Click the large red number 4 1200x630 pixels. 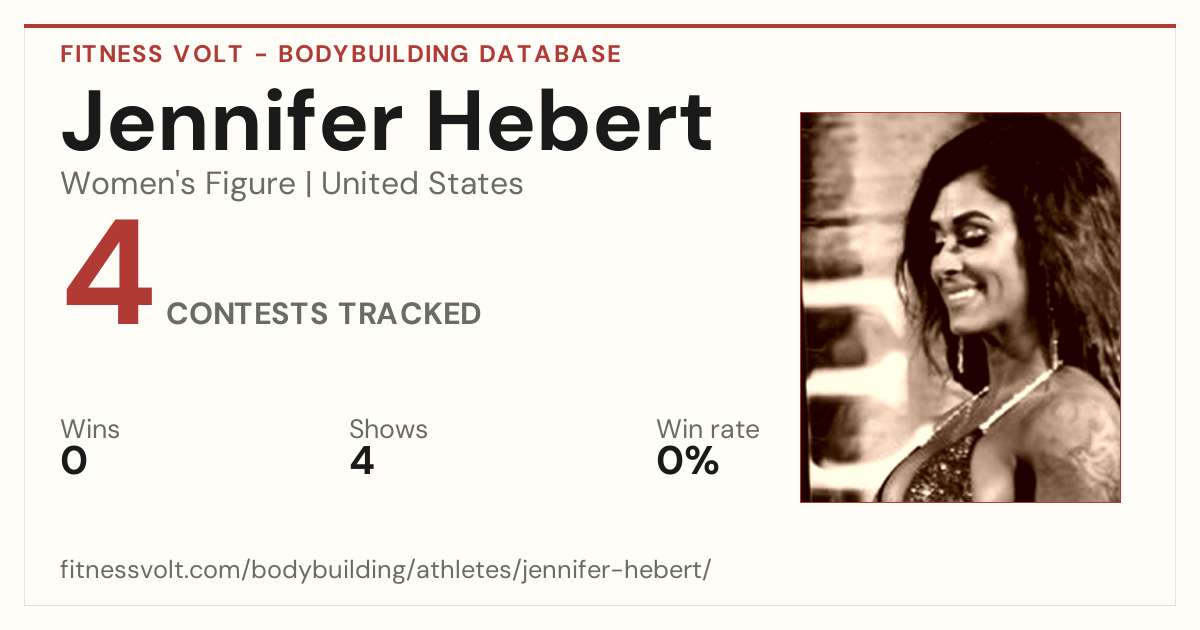(x=109, y=274)
